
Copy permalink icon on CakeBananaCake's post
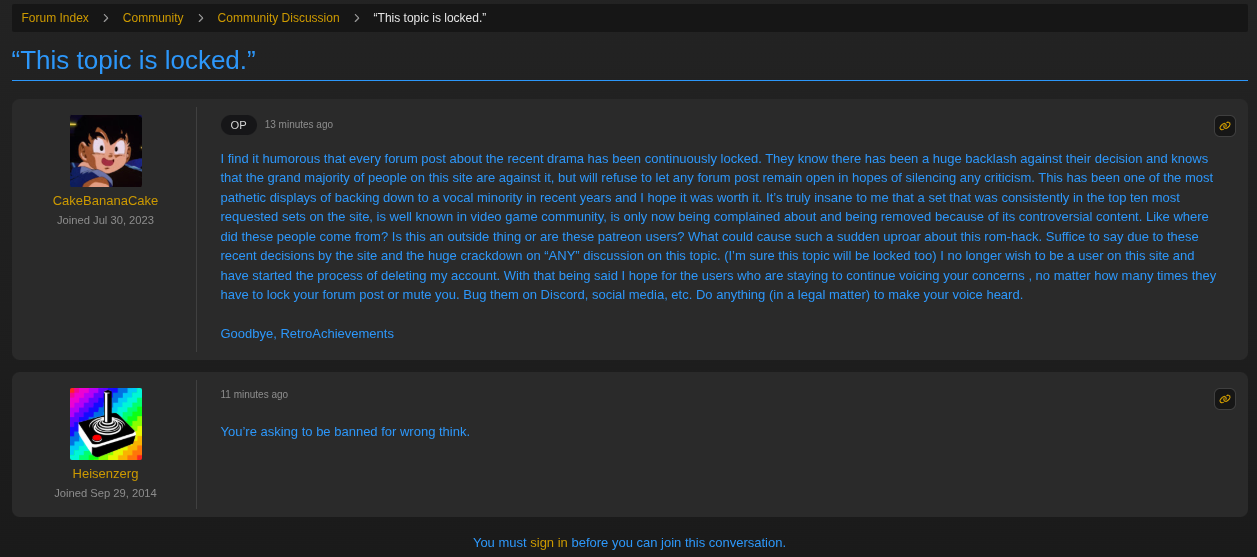[1225, 126]
